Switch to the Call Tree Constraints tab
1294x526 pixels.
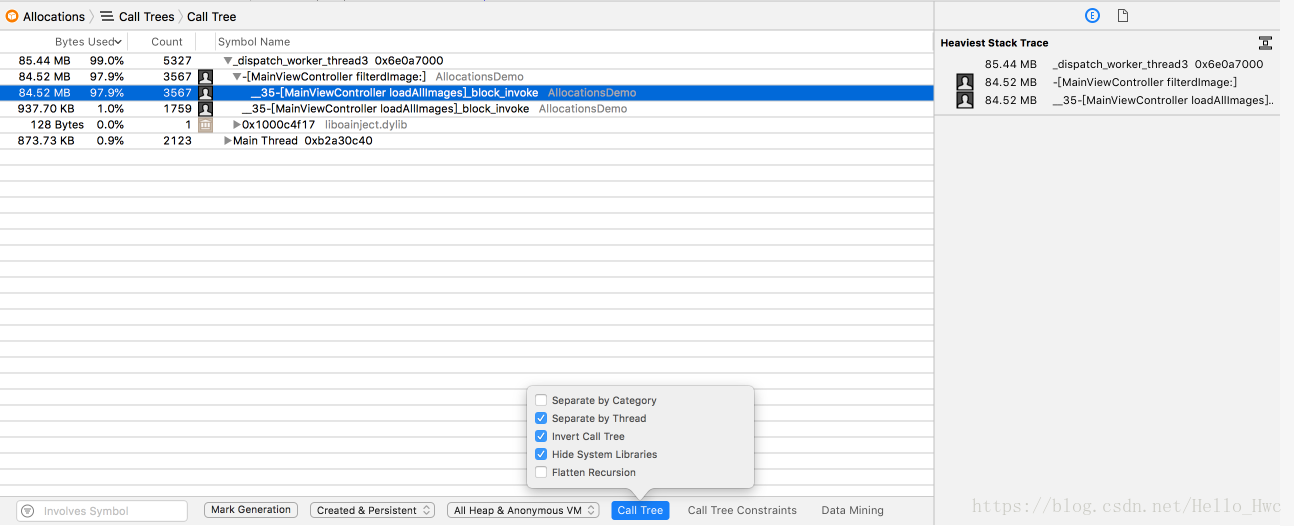point(742,510)
